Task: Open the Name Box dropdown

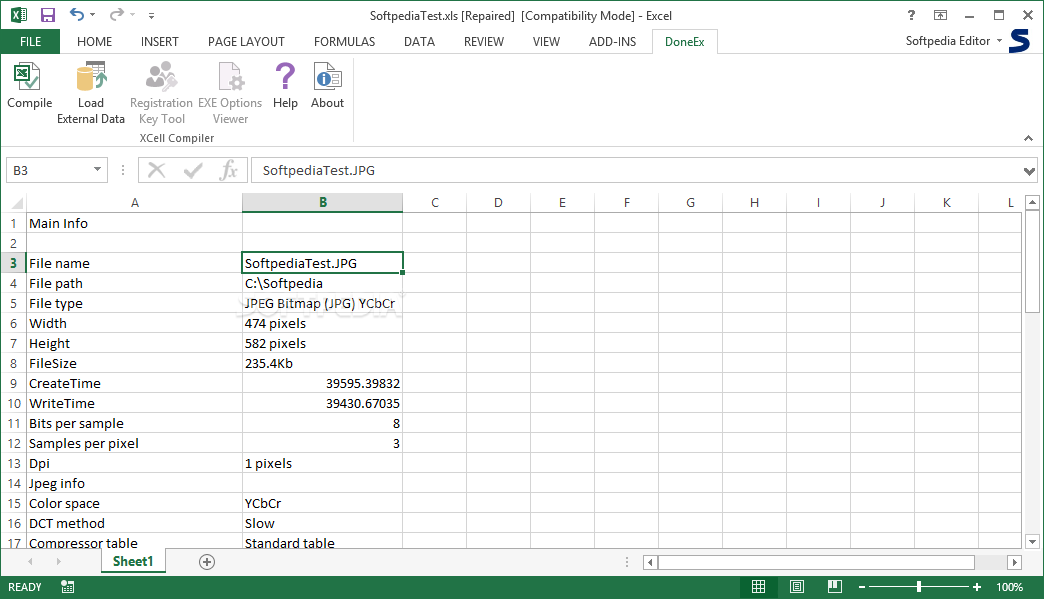Action: [x=97, y=170]
